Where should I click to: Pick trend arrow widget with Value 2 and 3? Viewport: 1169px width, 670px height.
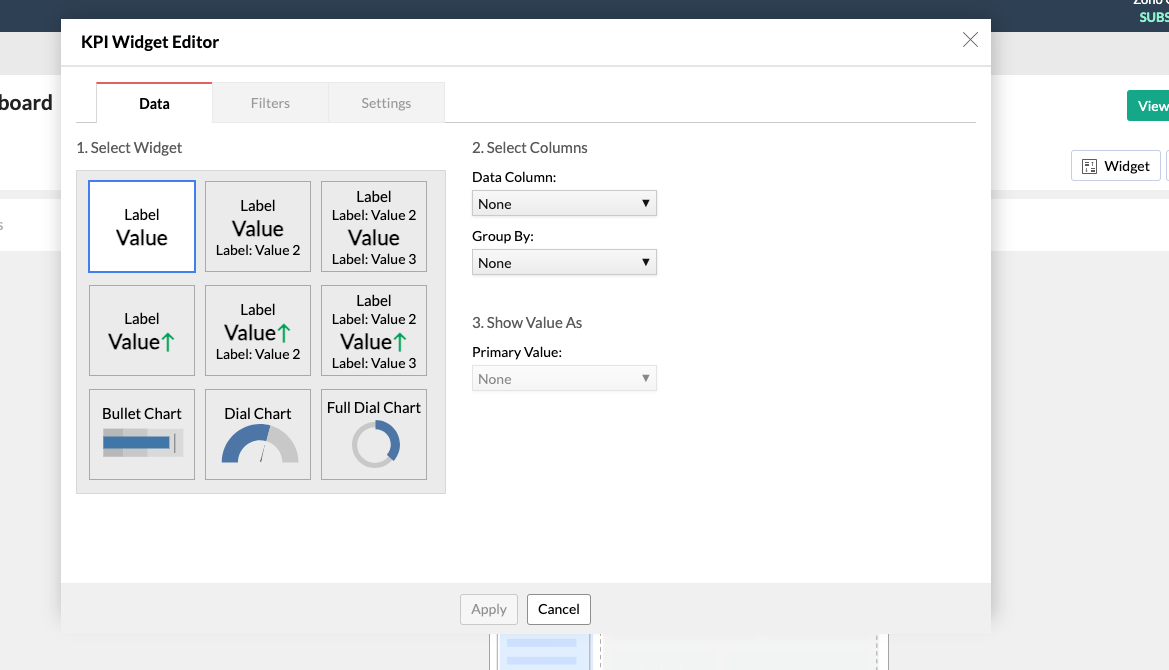(x=374, y=331)
